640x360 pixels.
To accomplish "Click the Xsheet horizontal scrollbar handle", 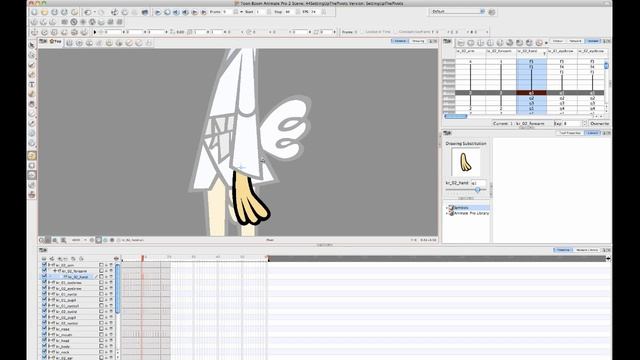I will pos(455,116).
